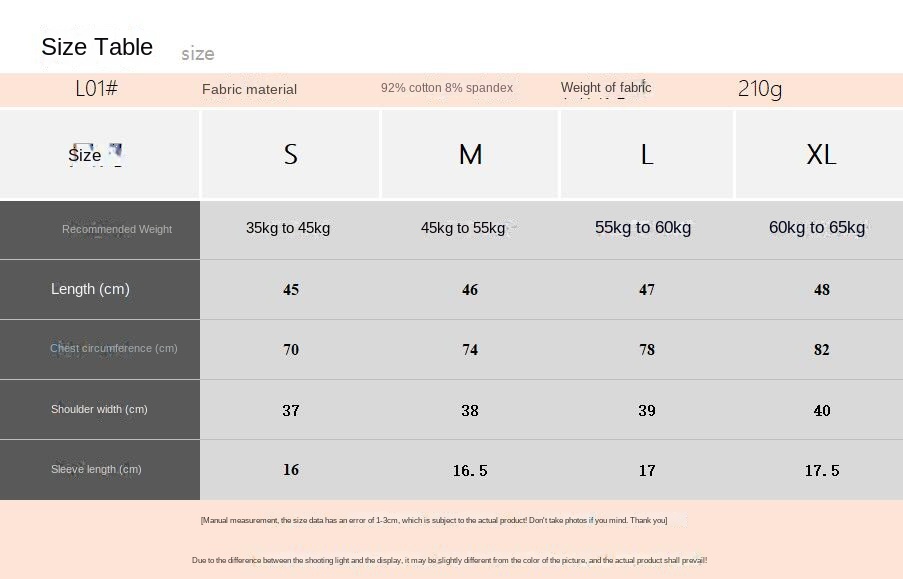Click the 92% cotton 8% spandex text
Screen dimensions: 903x579
(446, 88)
